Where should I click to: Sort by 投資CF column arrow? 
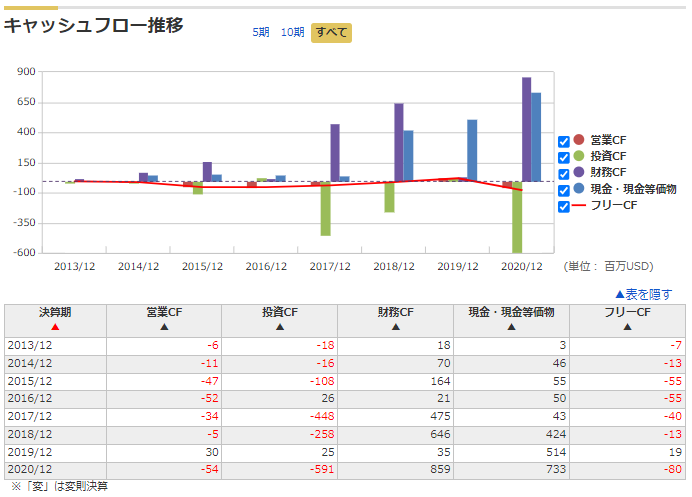click(x=280, y=327)
